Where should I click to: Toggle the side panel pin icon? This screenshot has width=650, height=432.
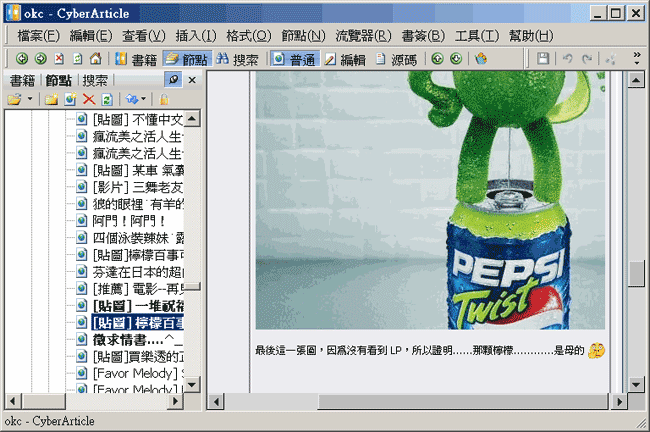(173, 79)
